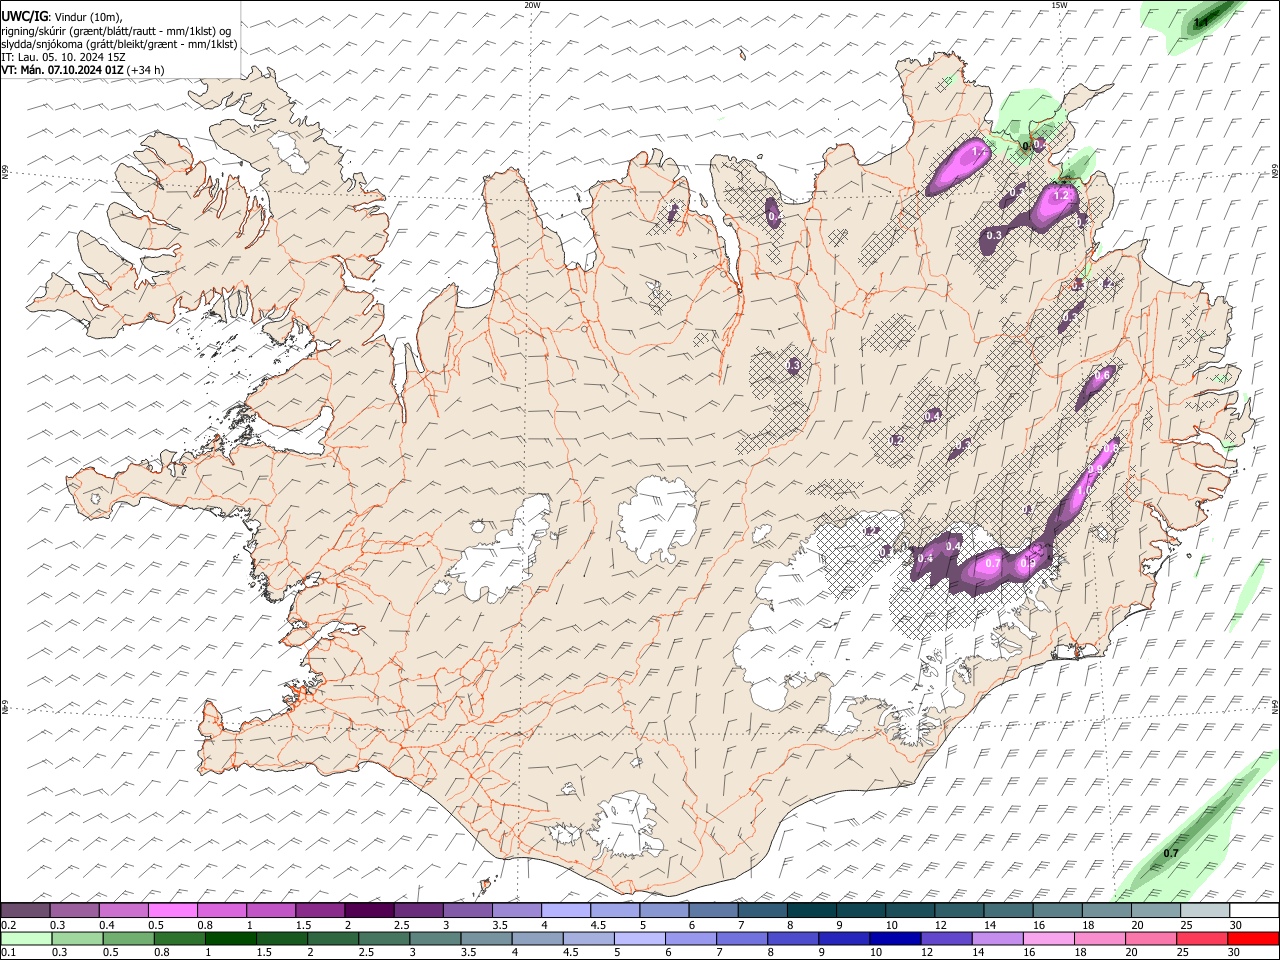Screen dimensions: 1280x960
Task: Select the slydda/snjókoma legend description line
Action: (x=119, y=44)
